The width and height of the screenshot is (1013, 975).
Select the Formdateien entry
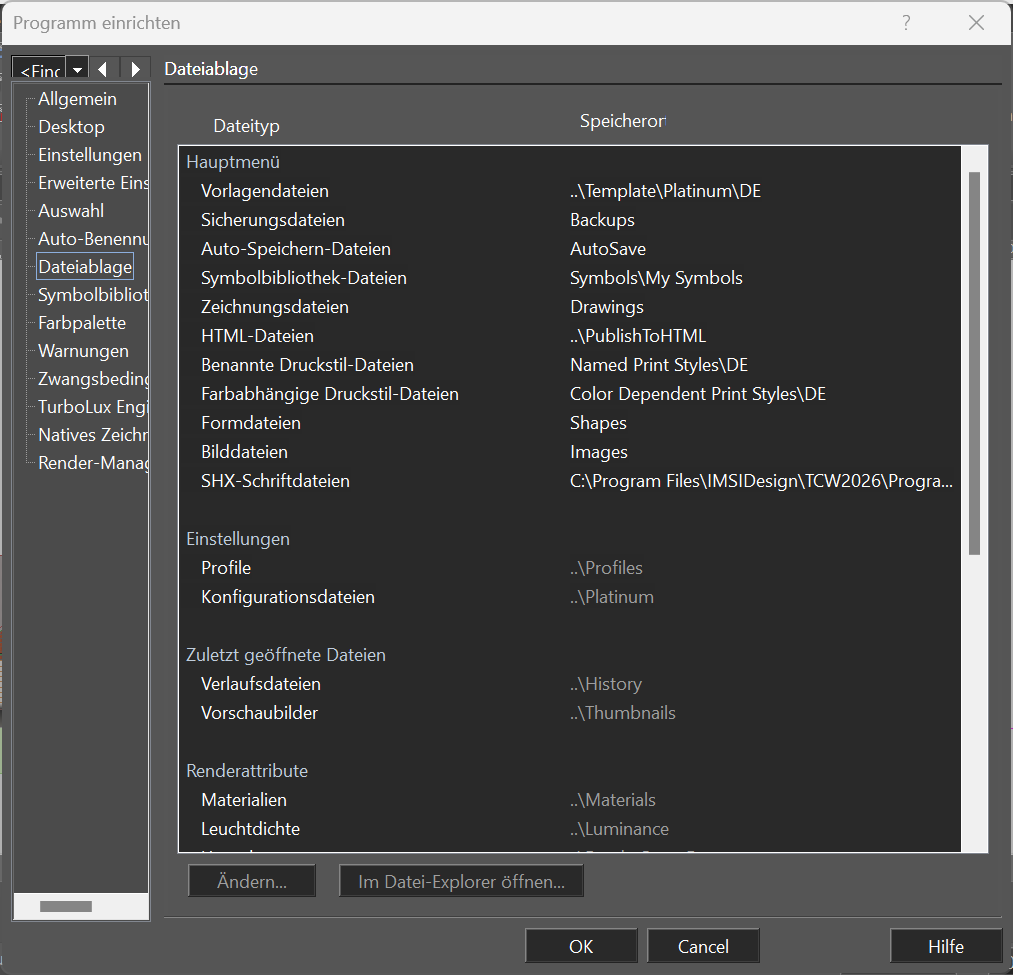coord(570,423)
